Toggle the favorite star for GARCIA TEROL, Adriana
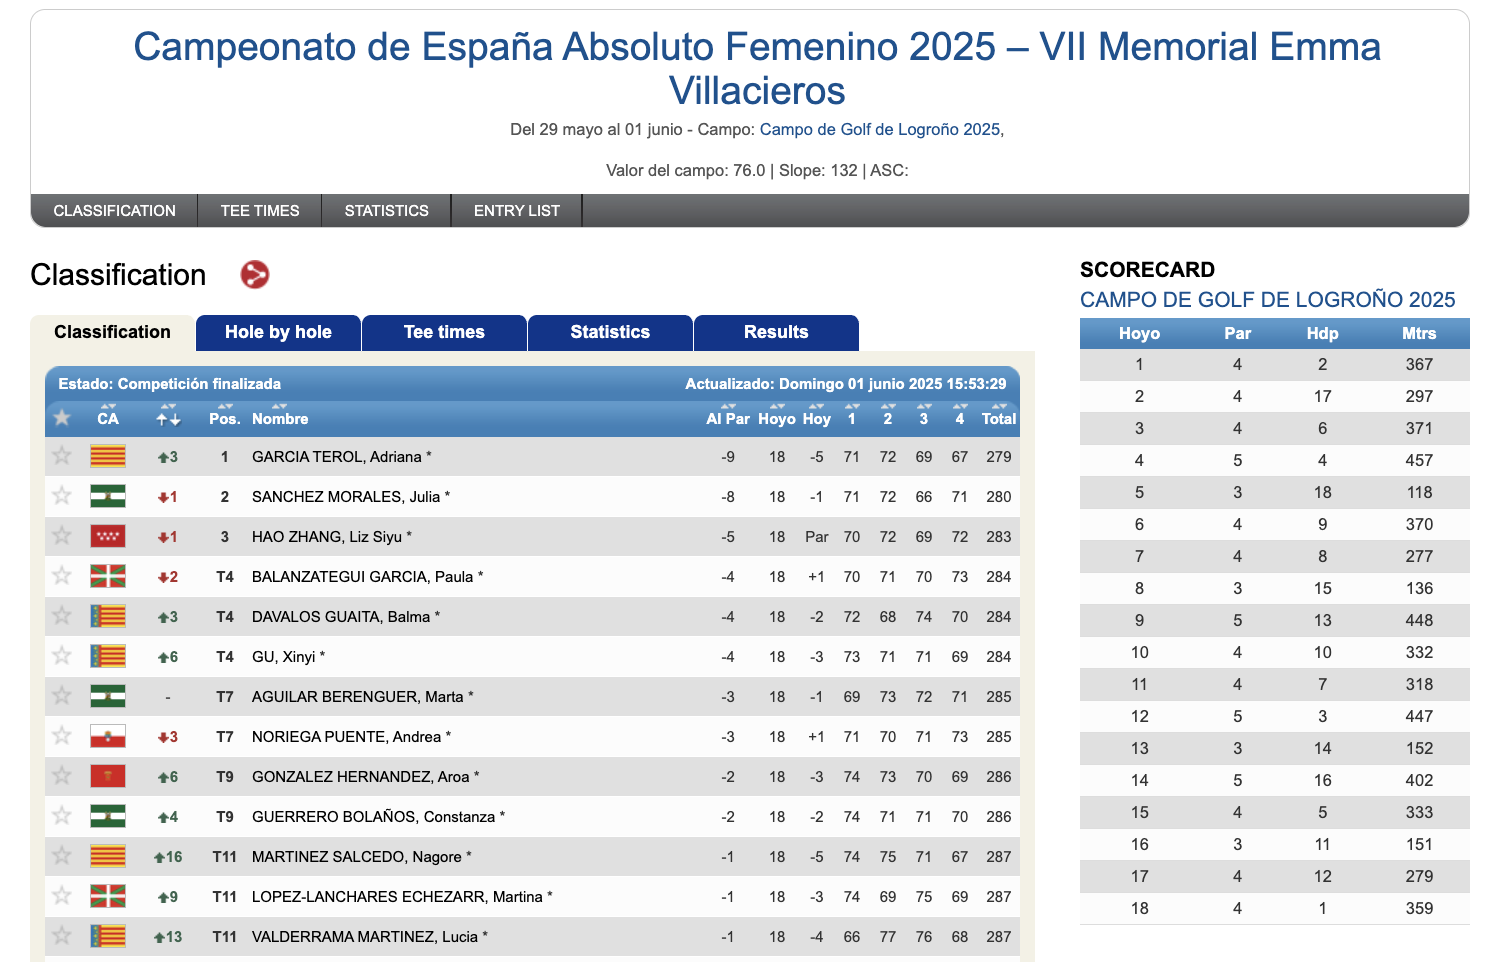 (x=61, y=456)
